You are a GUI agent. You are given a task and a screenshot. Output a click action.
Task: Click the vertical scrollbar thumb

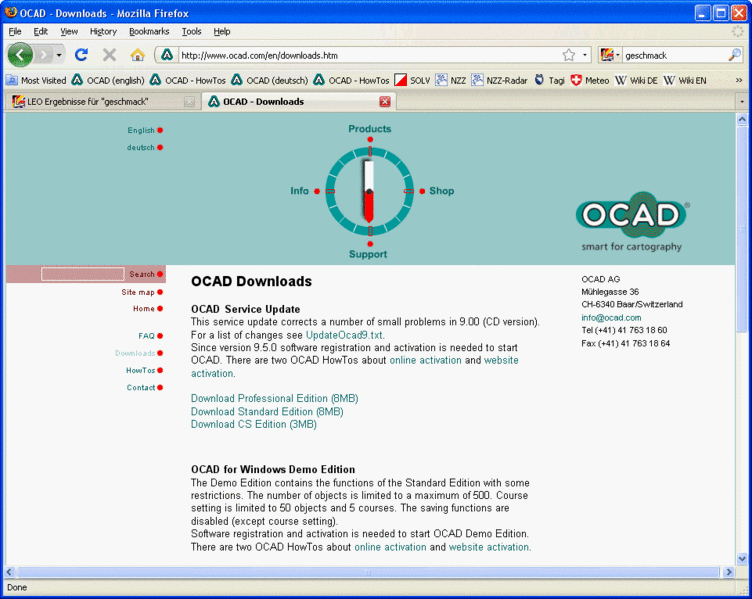tap(742, 229)
